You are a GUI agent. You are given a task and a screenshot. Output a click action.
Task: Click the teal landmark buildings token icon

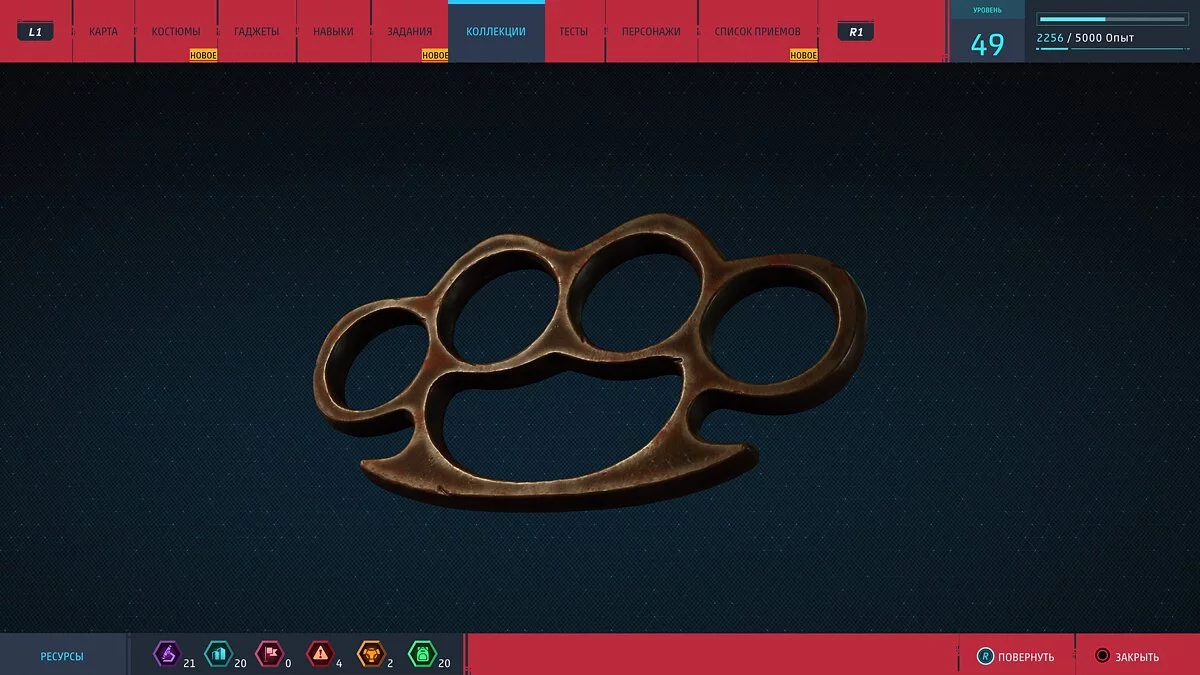click(218, 655)
